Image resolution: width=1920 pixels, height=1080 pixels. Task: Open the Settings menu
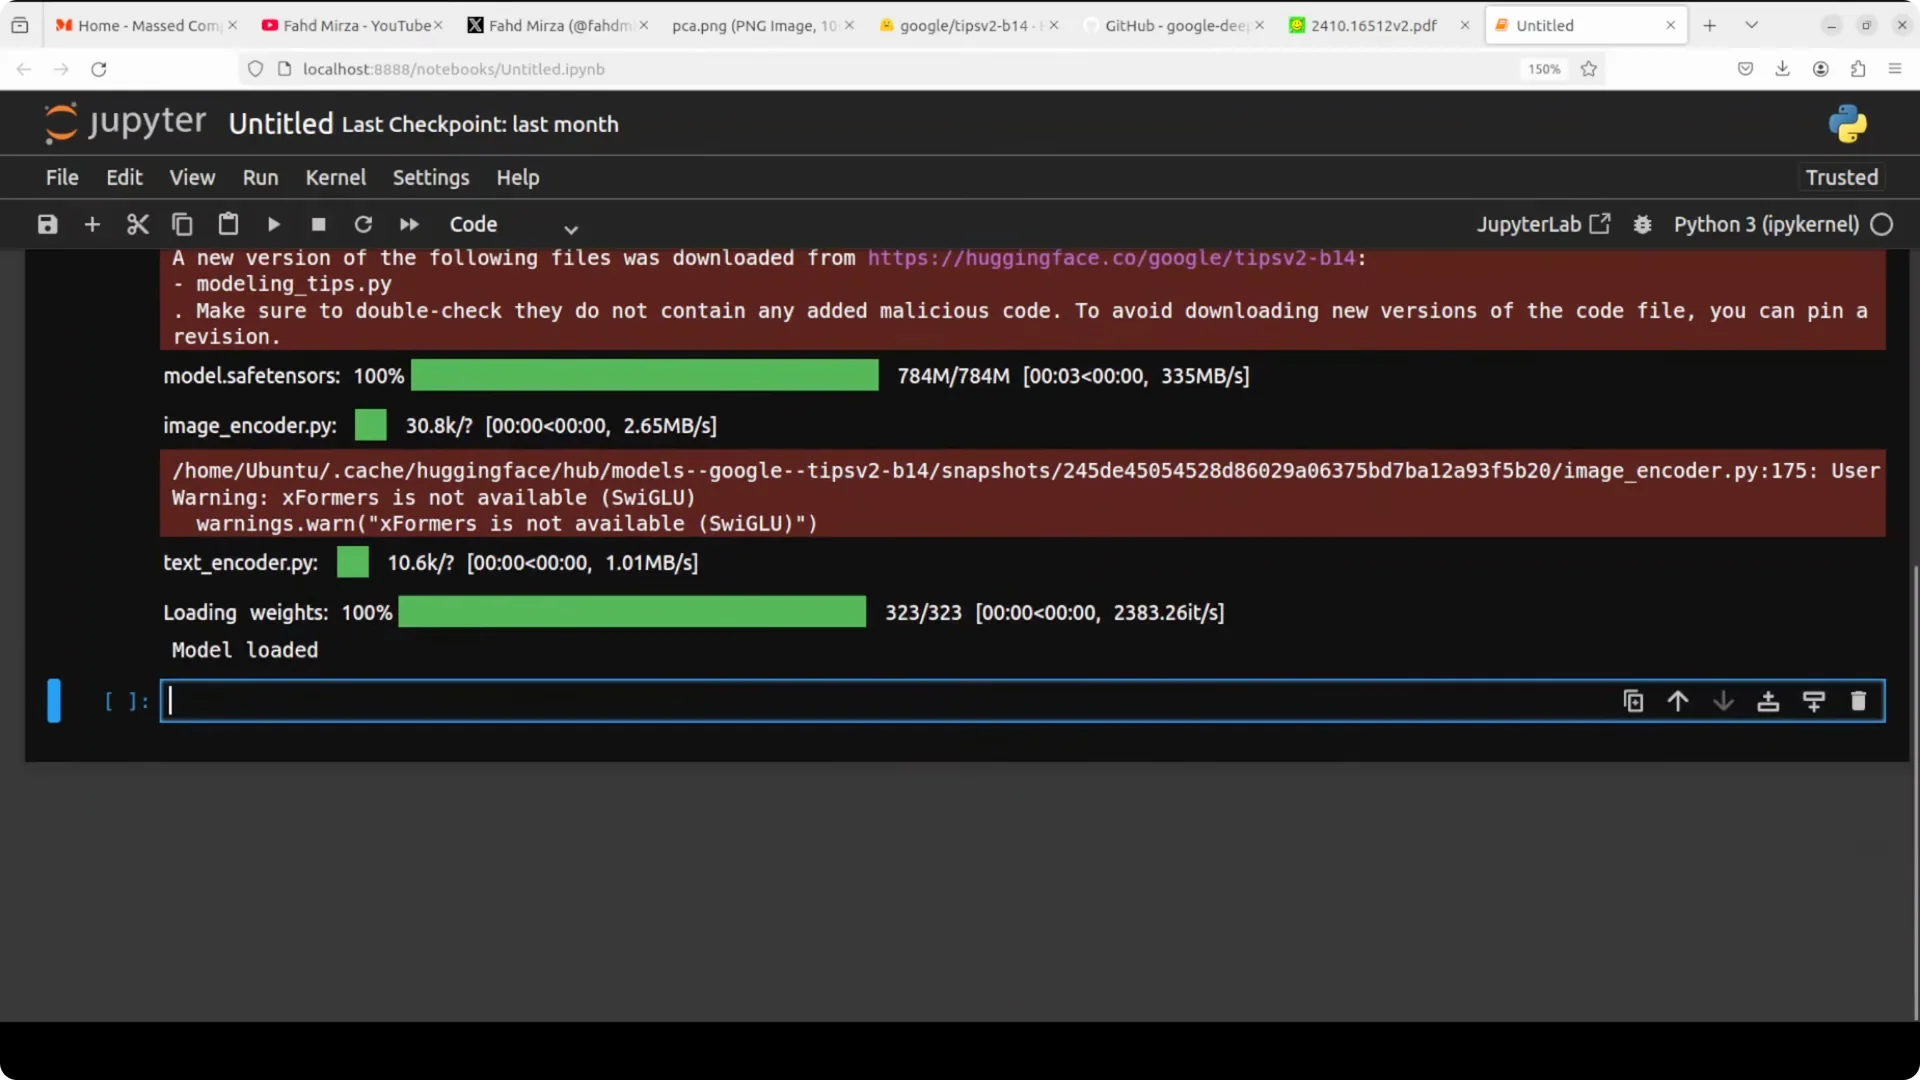pyautogui.click(x=430, y=177)
